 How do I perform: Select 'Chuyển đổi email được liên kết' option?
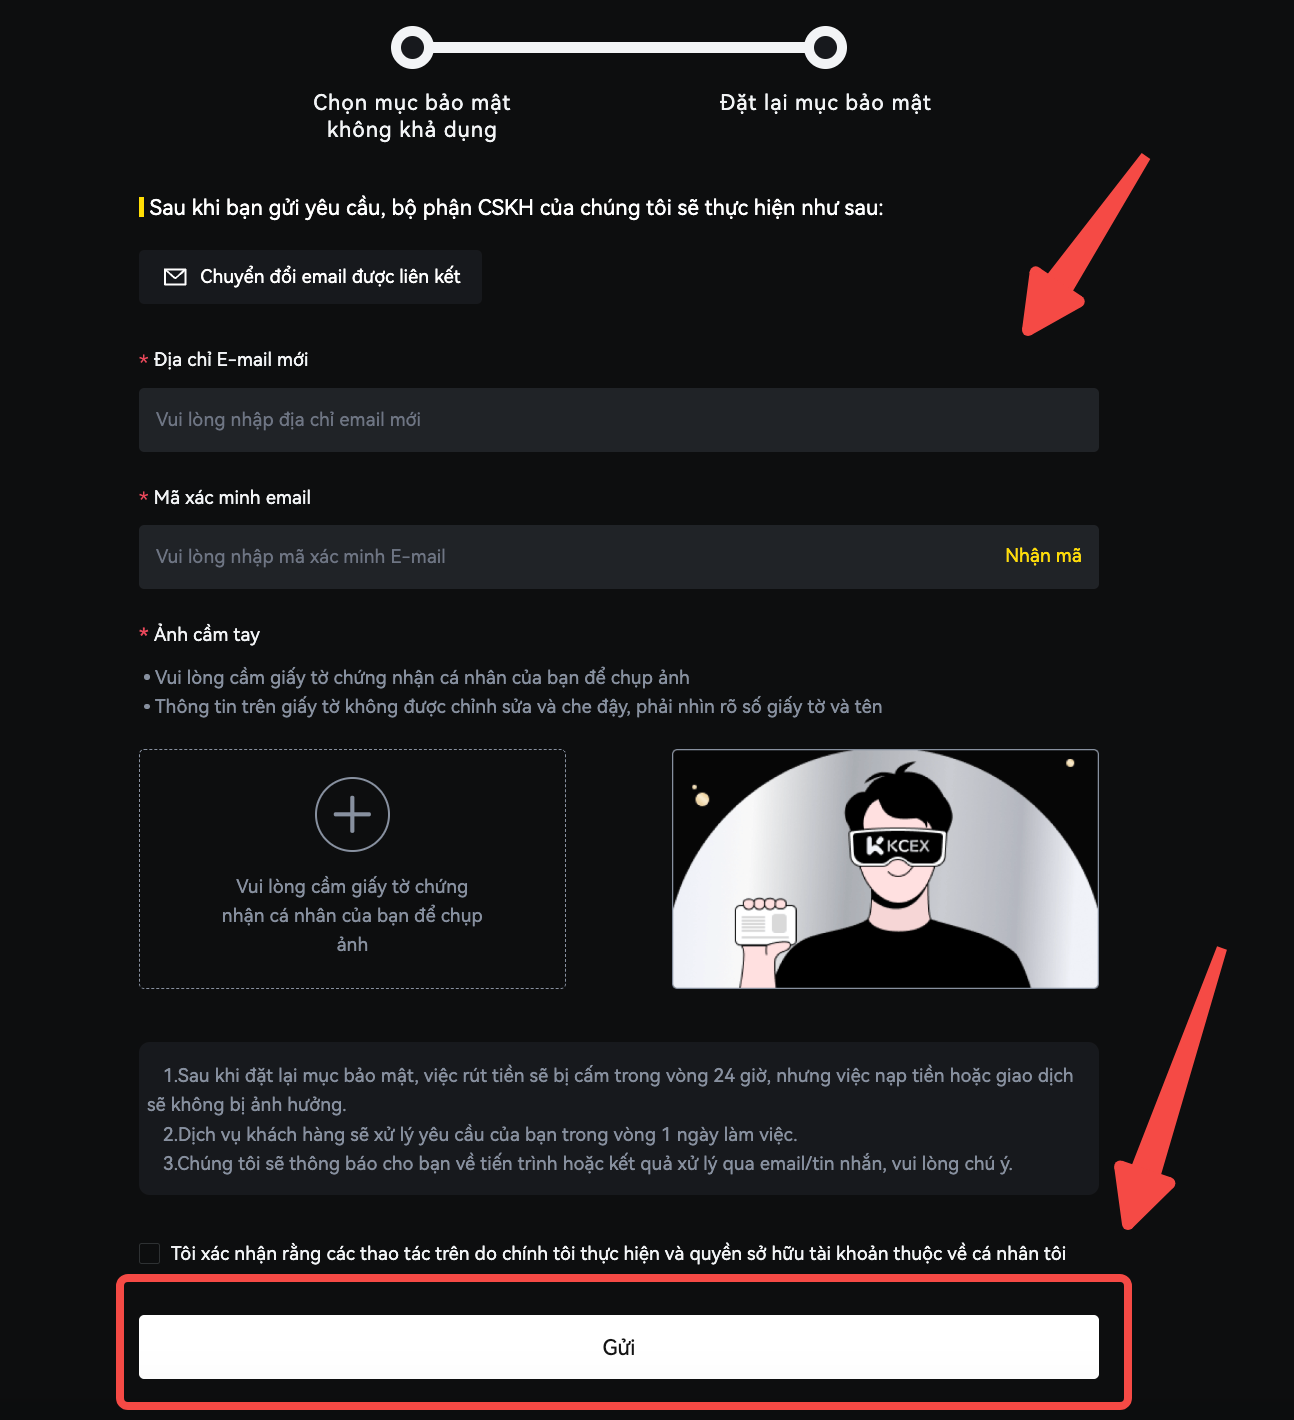click(310, 277)
